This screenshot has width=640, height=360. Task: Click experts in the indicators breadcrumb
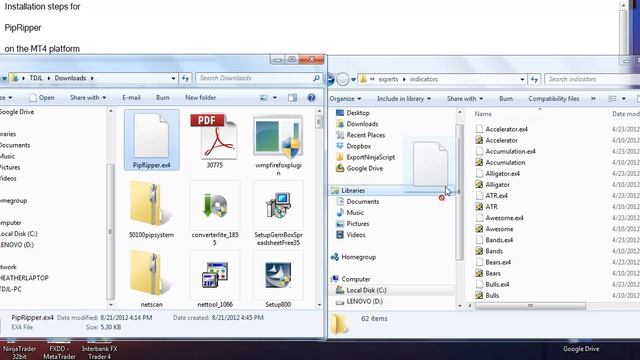(388, 79)
